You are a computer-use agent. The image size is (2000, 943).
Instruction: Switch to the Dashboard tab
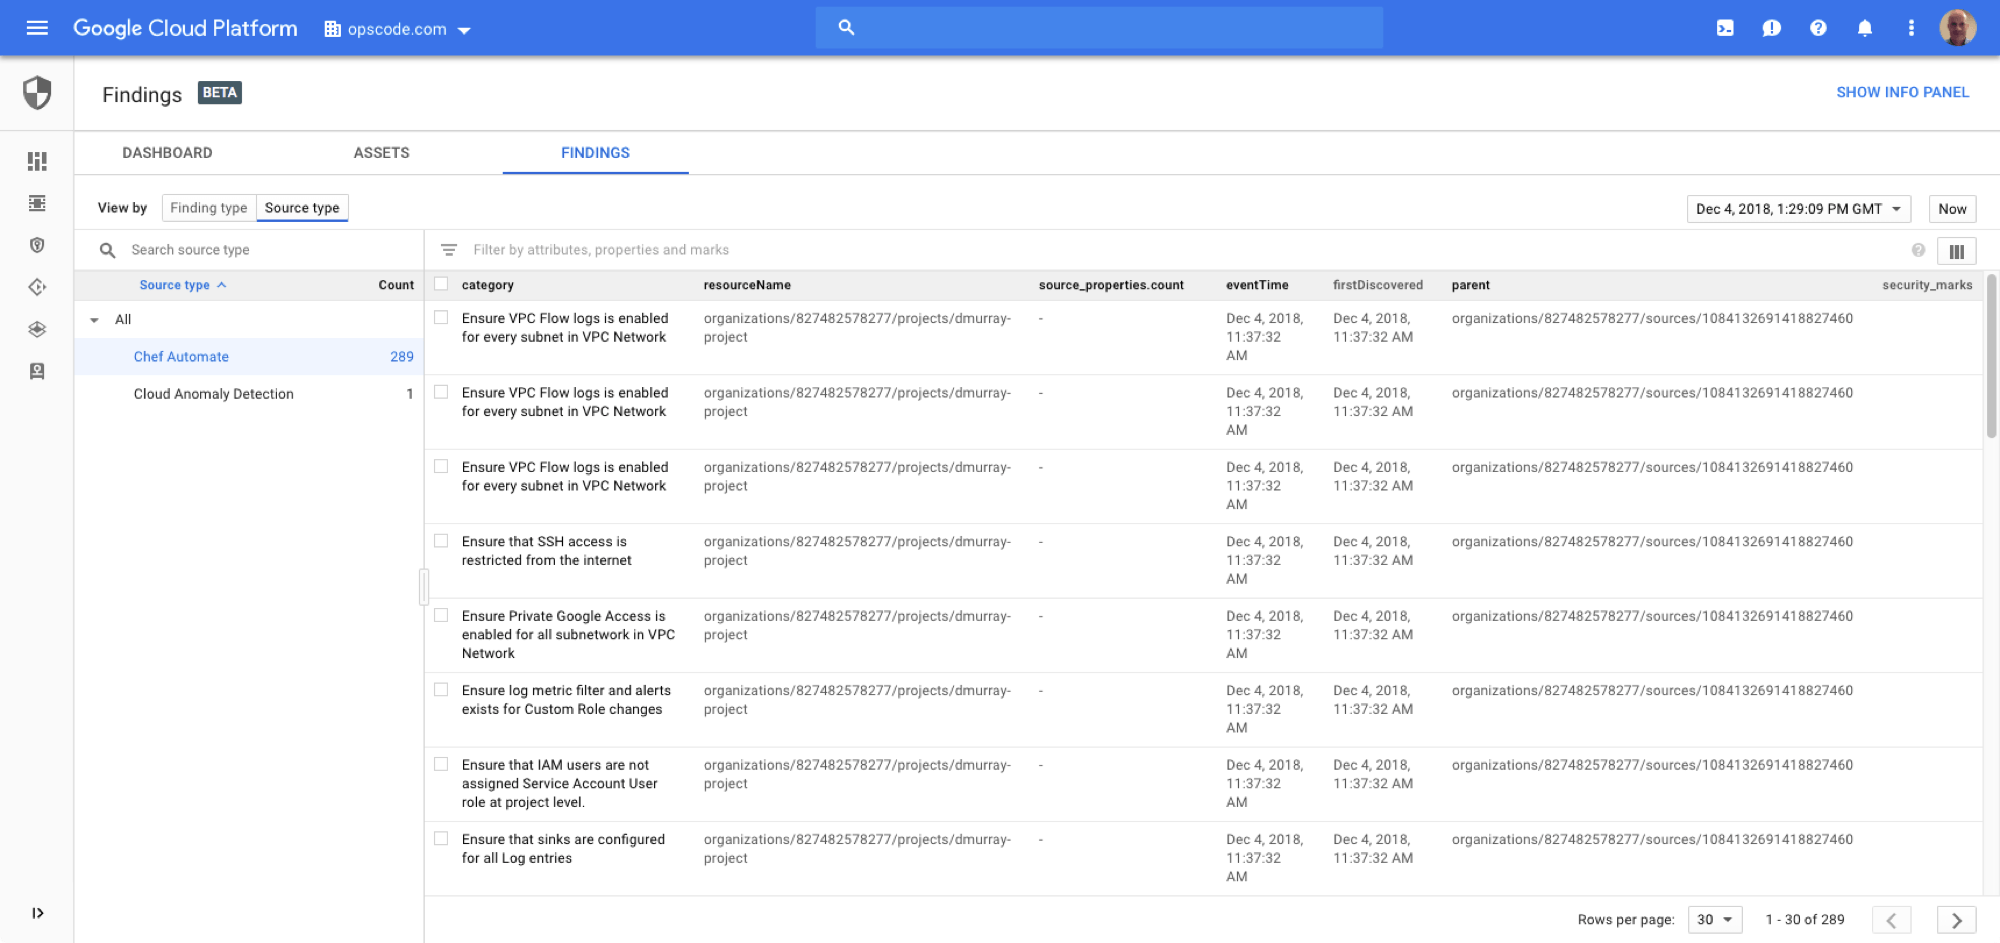167,153
